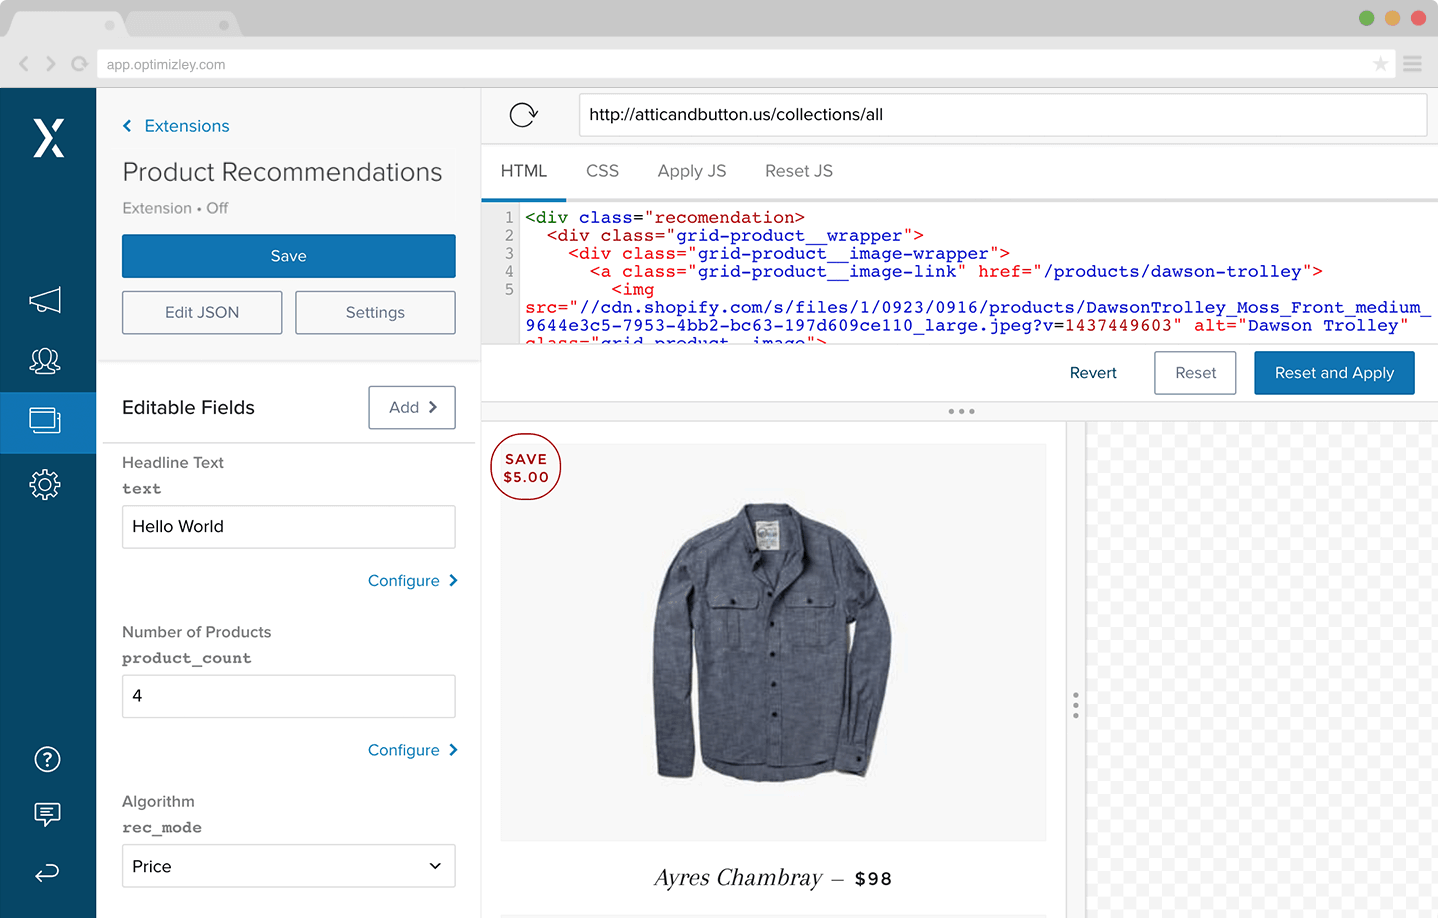Image resolution: width=1438 pixels, height=918 pixels.
Task: Switch to the HTML tab
Action: pyautogui.click(x=524, y=171)
